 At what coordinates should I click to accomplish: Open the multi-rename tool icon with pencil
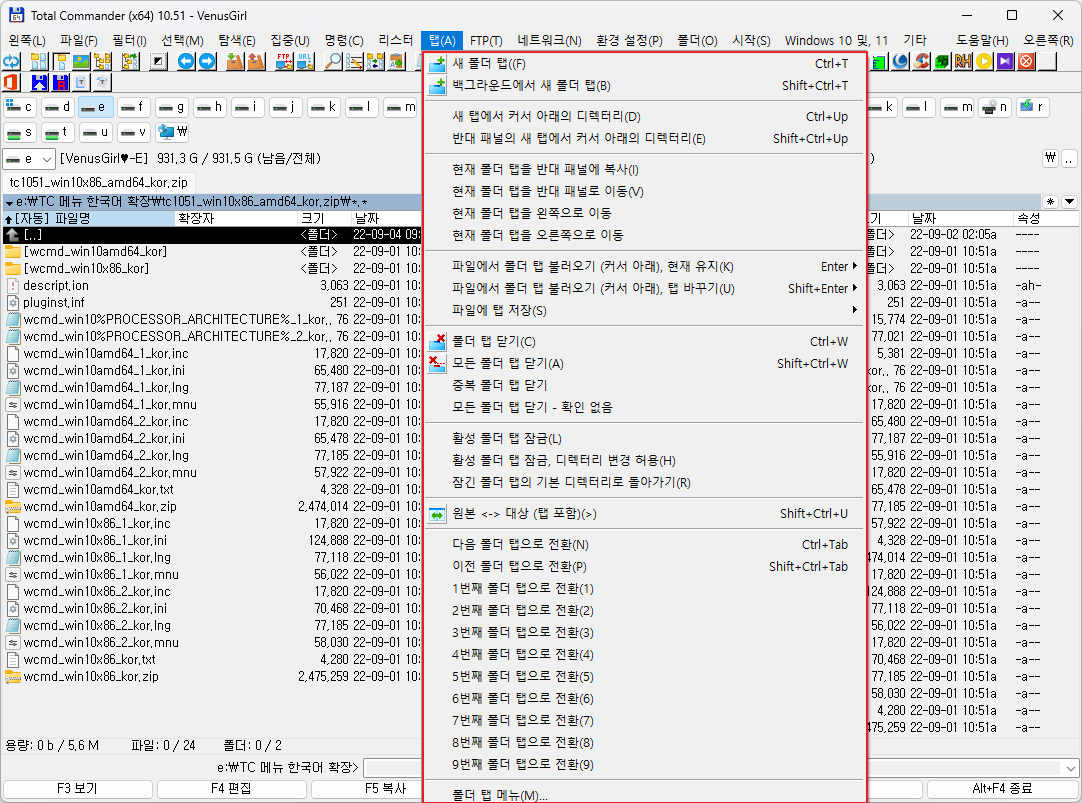tap(355, 61)
